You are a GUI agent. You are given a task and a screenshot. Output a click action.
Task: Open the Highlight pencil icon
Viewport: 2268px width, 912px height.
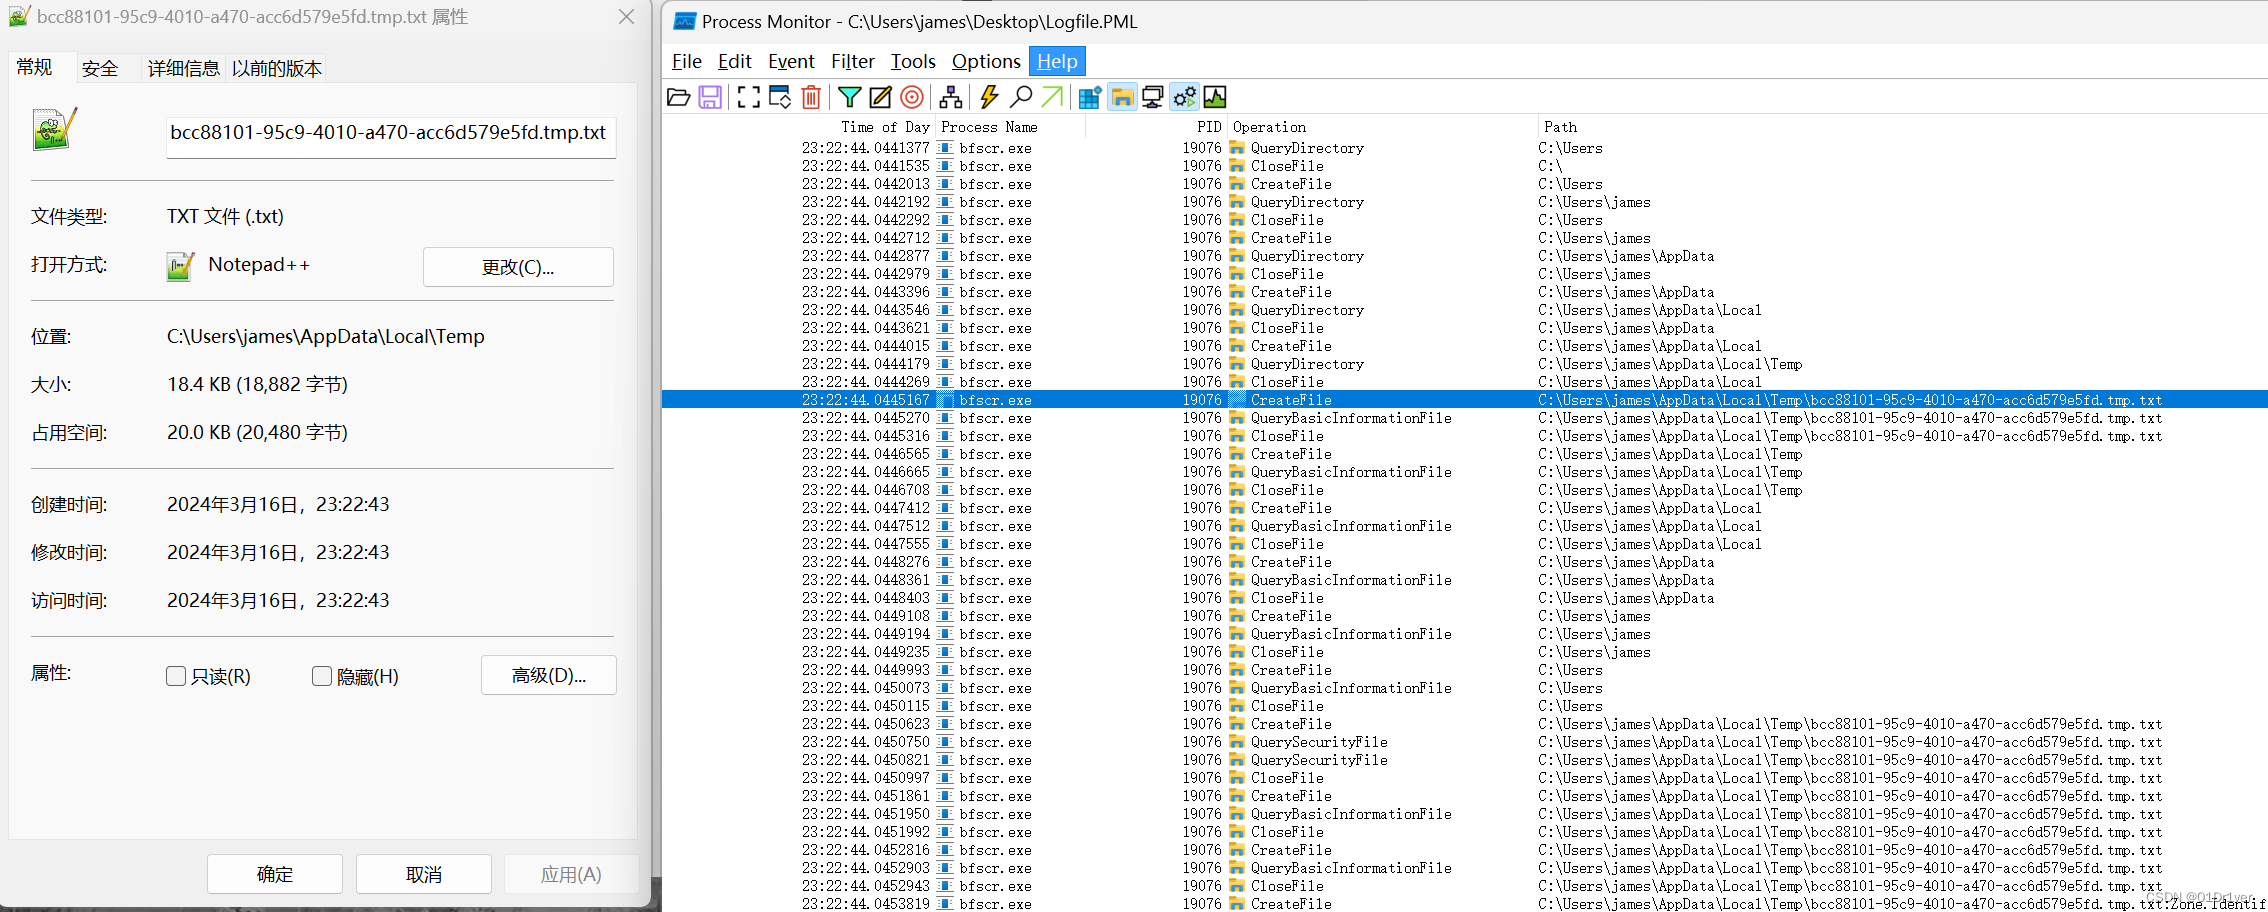click(880, 97)
